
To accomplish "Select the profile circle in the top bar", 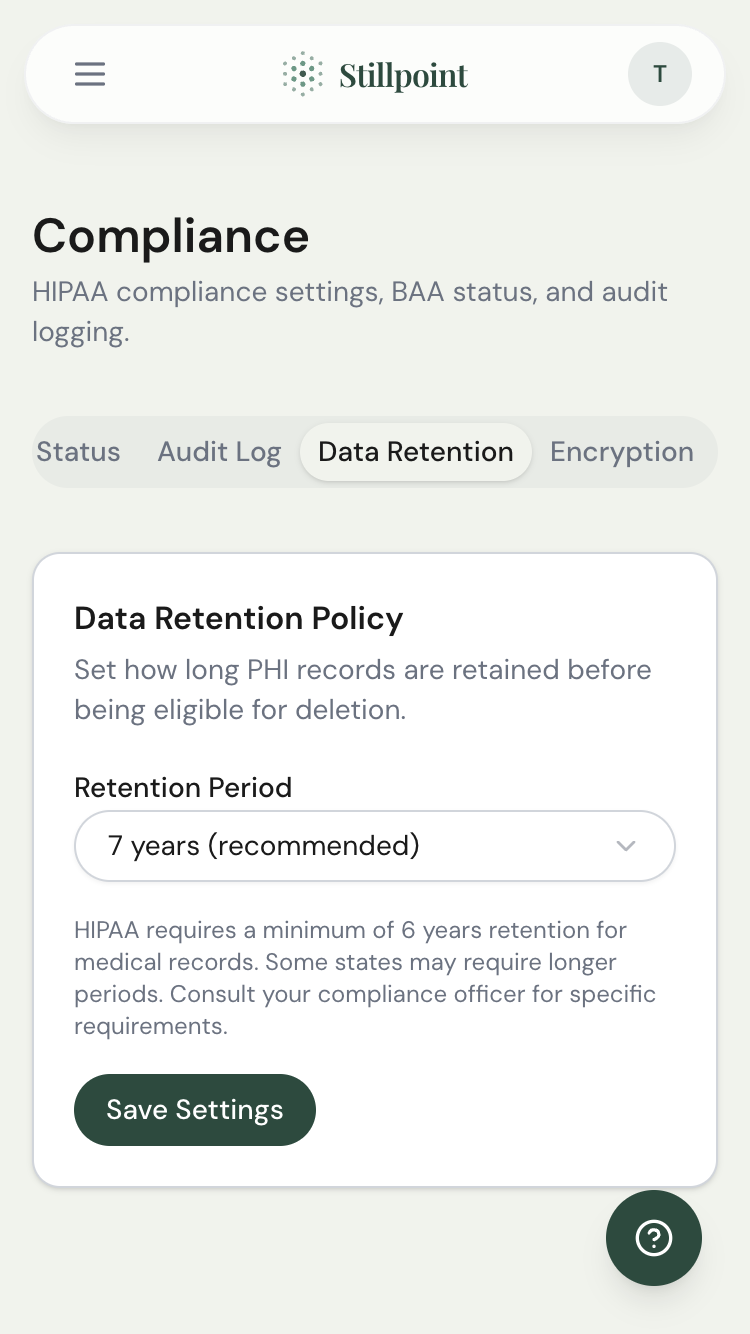I will 659,74.
